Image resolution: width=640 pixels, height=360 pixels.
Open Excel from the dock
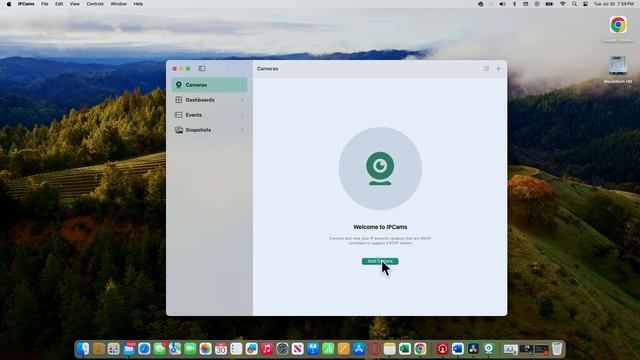405,349
